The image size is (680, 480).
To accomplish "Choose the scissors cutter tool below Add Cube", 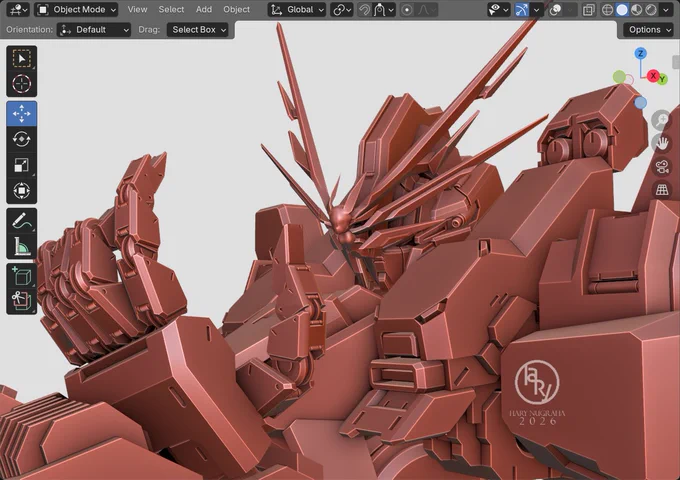I will tap(22, 301).
